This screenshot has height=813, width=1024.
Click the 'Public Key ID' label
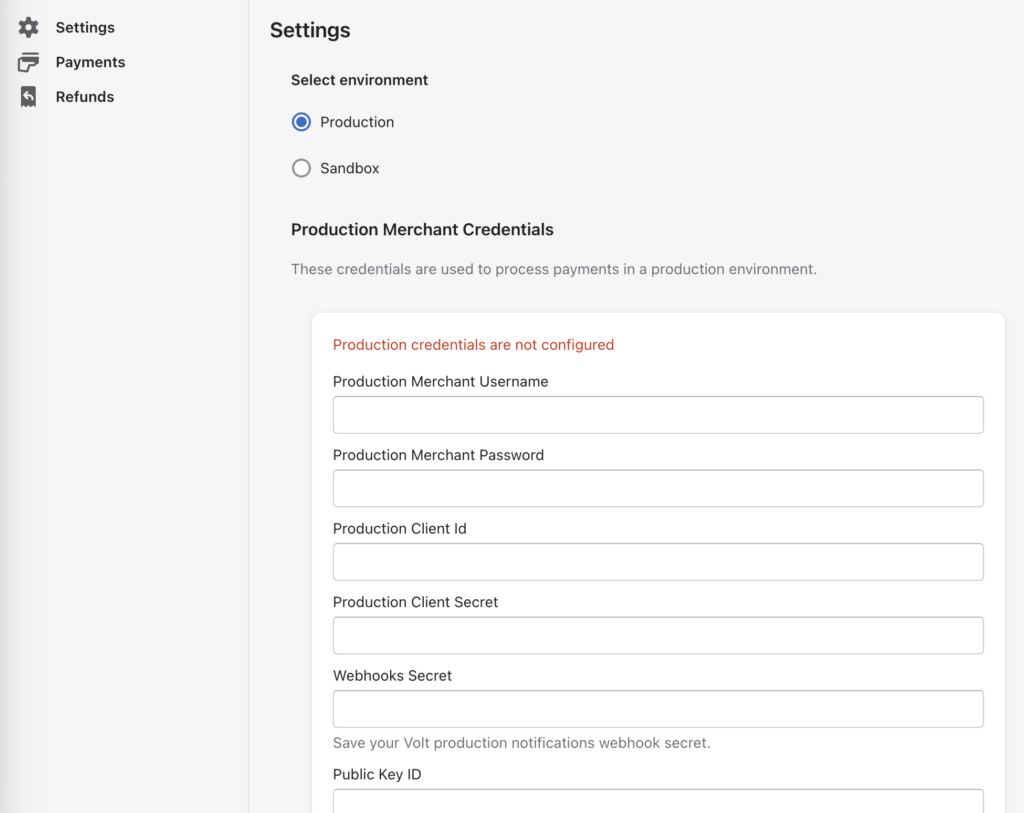point(377,774)
